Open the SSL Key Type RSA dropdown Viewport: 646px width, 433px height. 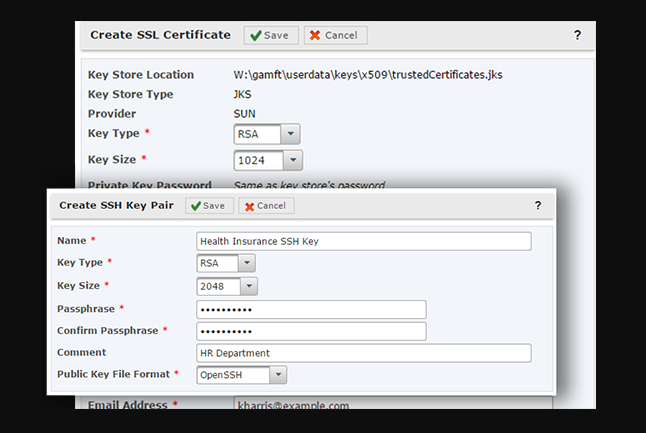click(x=267, y=134)
